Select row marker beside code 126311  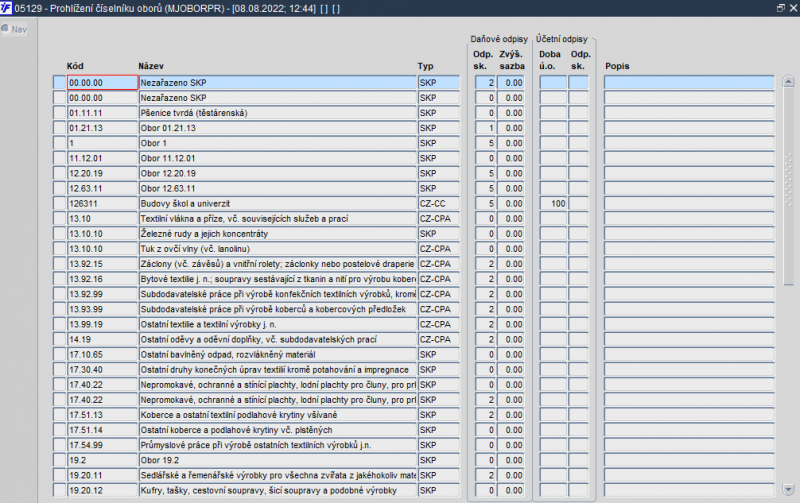(x=59, y=204)
